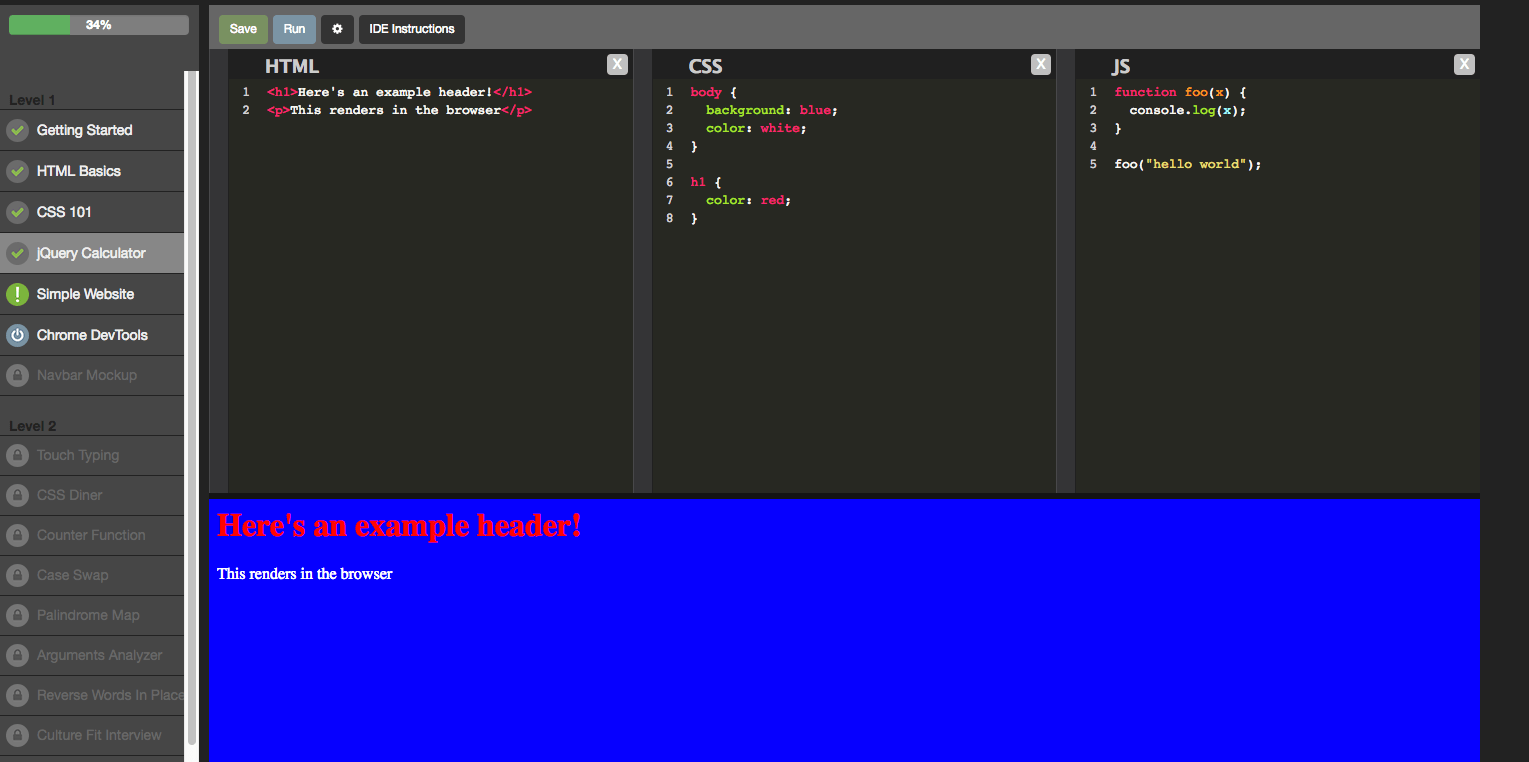Click HTML code line with h1 tag
Viewport: 1529px width, 762px height.
point(399,92)
